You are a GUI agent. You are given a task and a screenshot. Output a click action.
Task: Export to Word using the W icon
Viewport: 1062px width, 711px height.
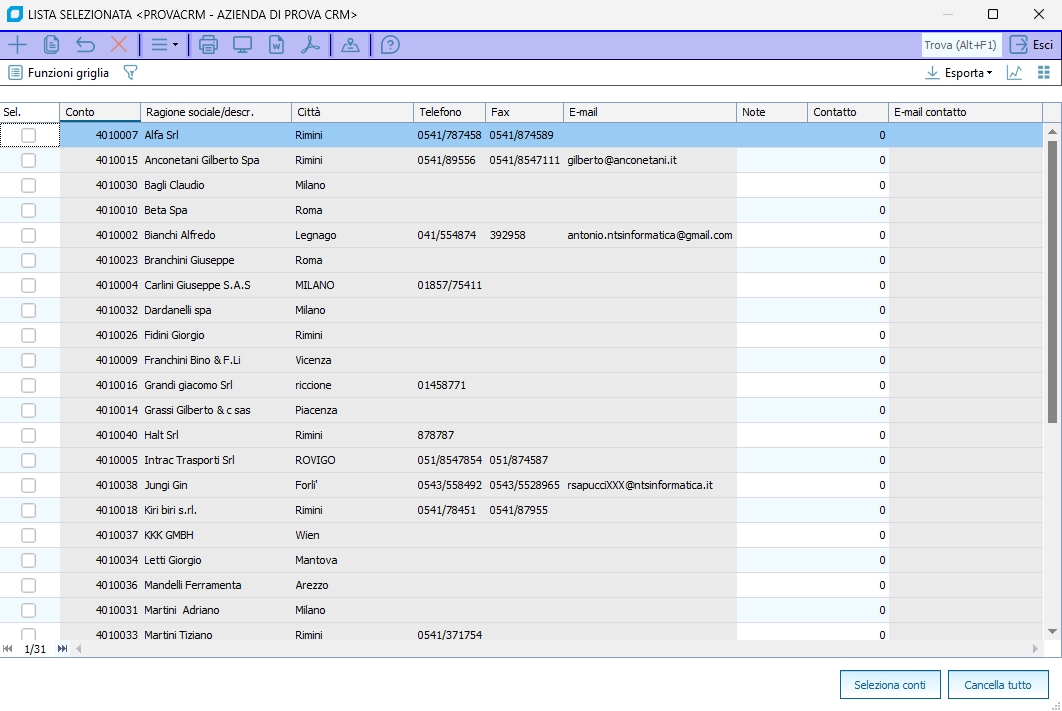(276, 45)
